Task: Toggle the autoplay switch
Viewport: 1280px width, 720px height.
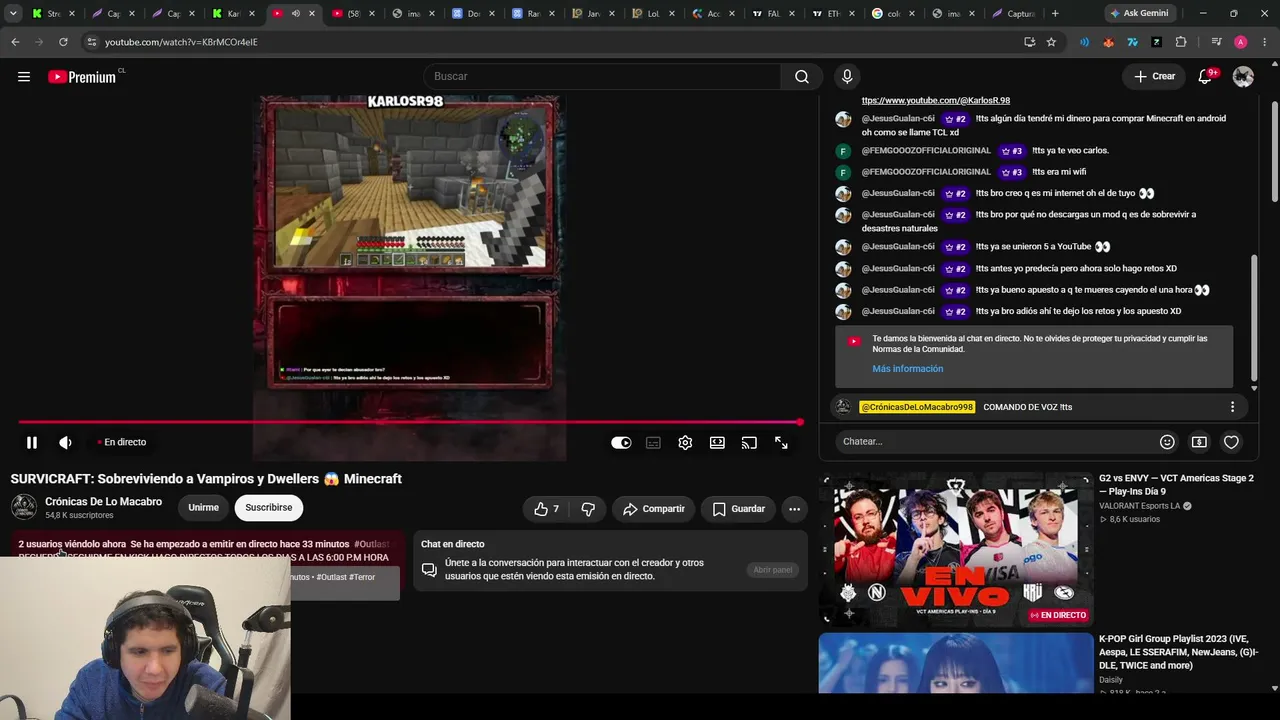Action: coord(621,442)
